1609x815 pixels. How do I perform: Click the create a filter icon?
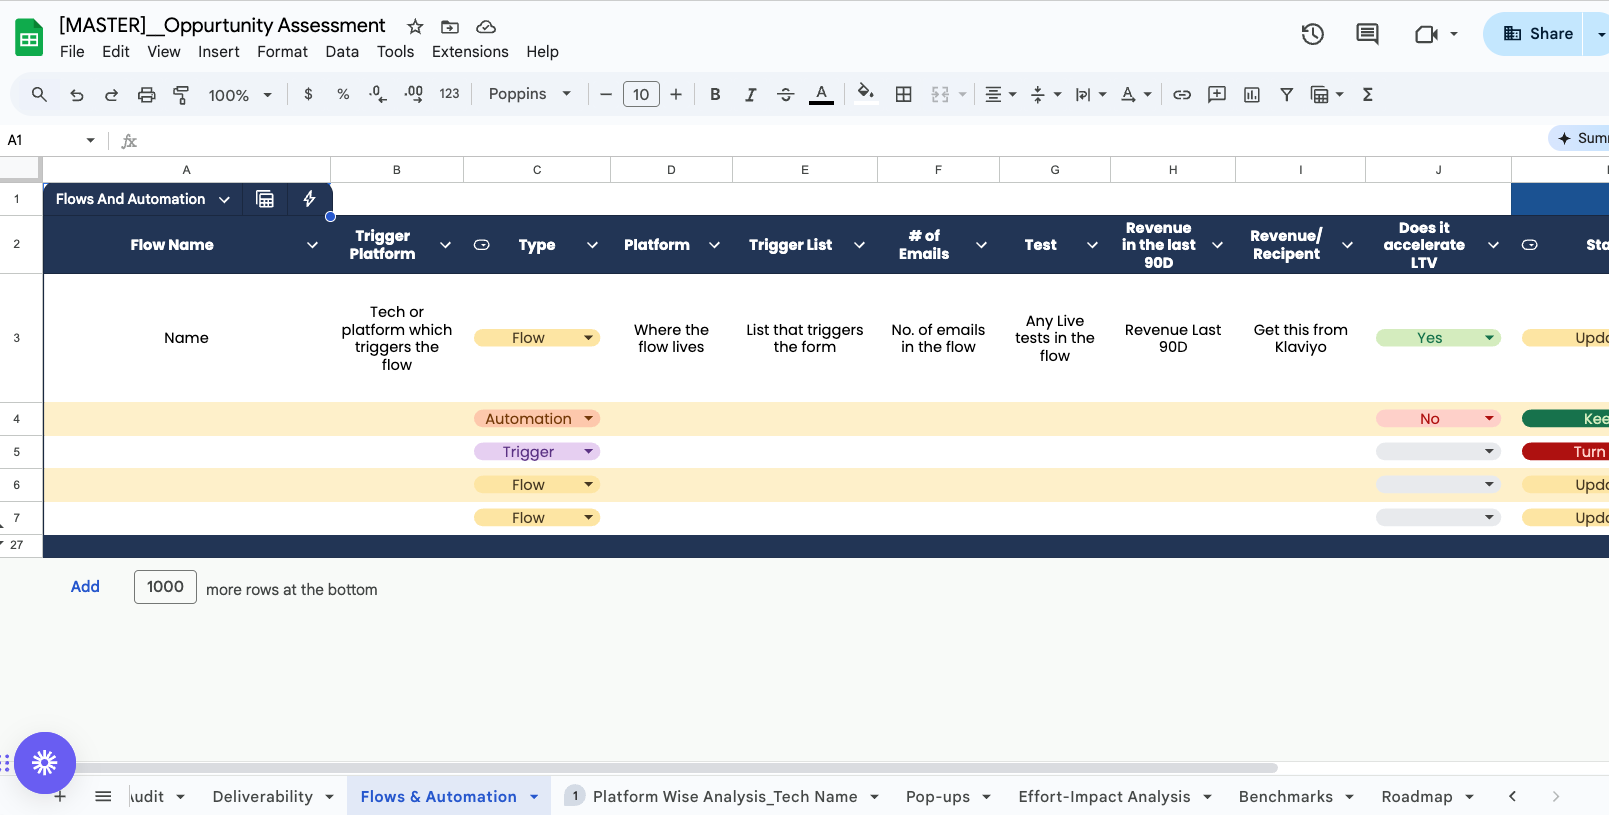pyautogui.click(x=1287, y=94)
